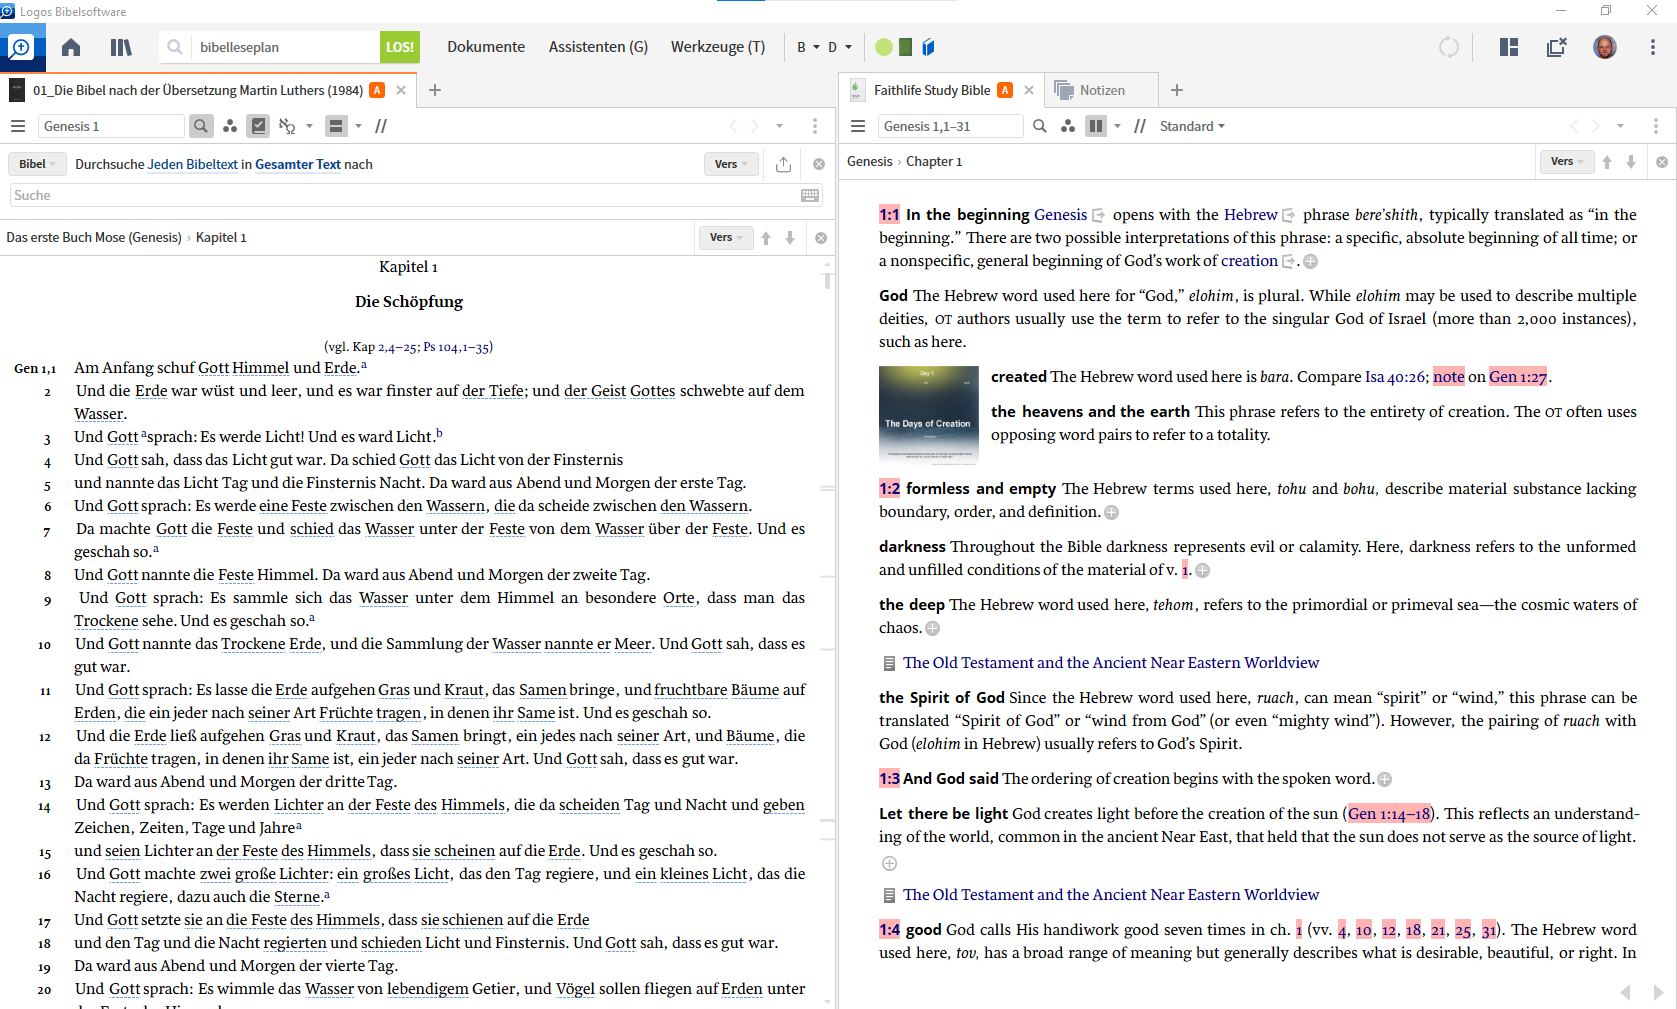Select the Faithlife Study Bible tab
Screen dimensions: 1677x1009
942,90
